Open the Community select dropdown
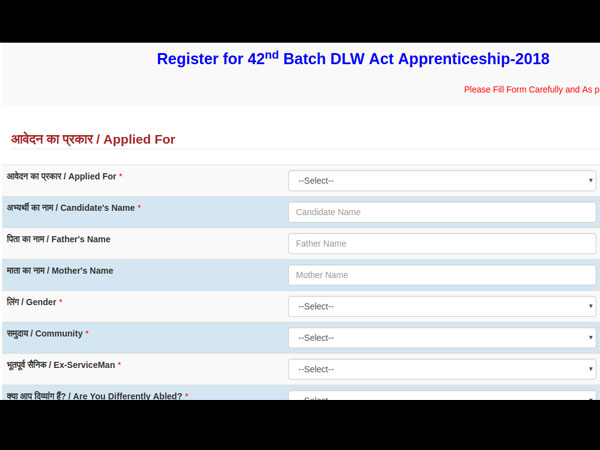 [442, 338]
